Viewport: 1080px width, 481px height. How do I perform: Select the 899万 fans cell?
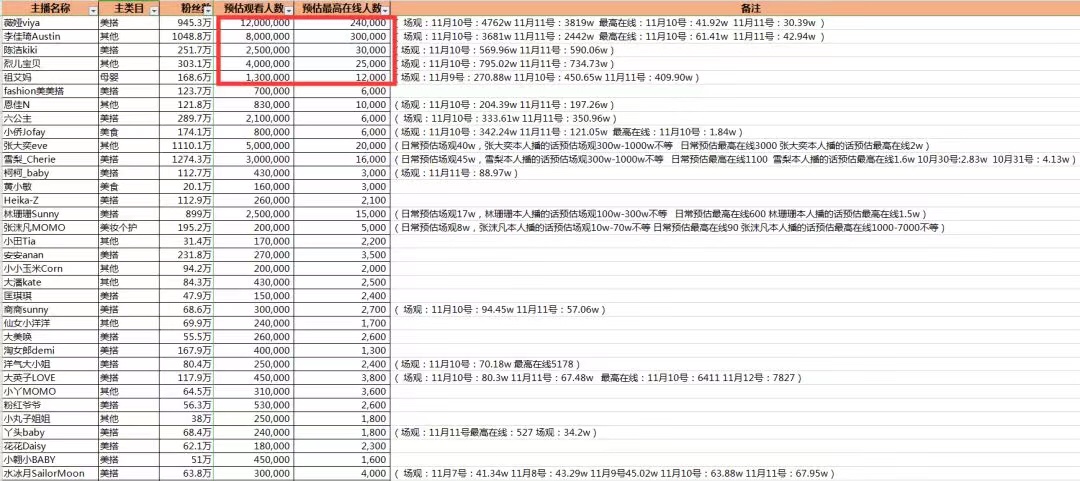pos(188,214)
